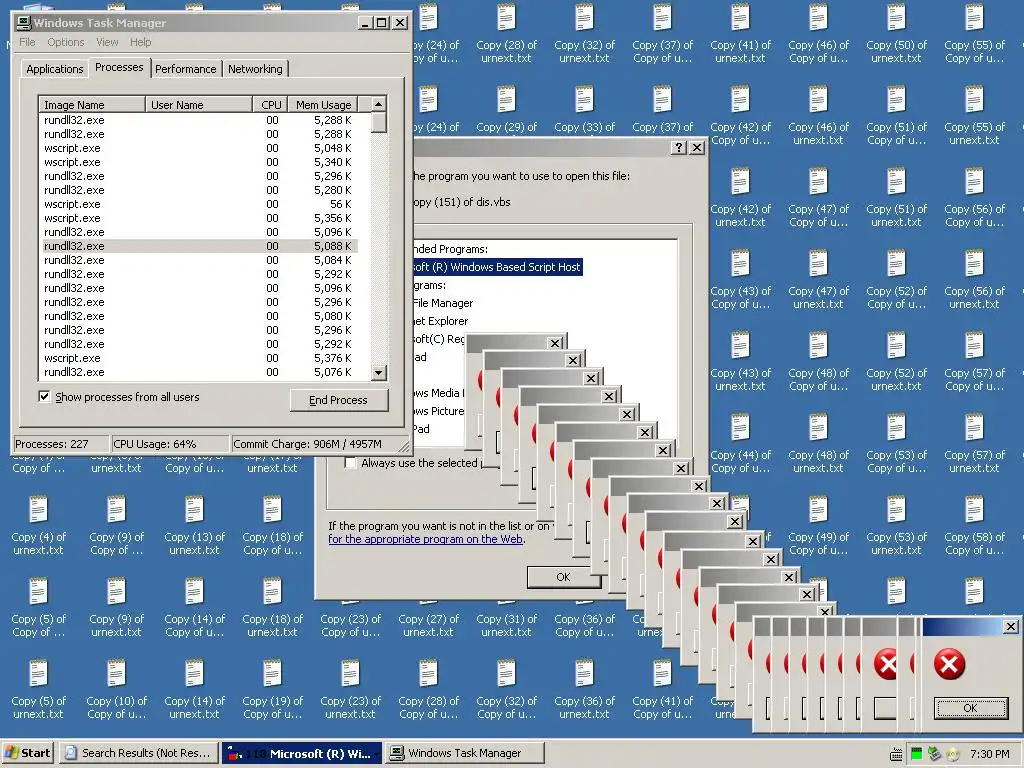
Task: Select desktop icon Copy (13) of urnext.txt
Action: tap(194, 524)
